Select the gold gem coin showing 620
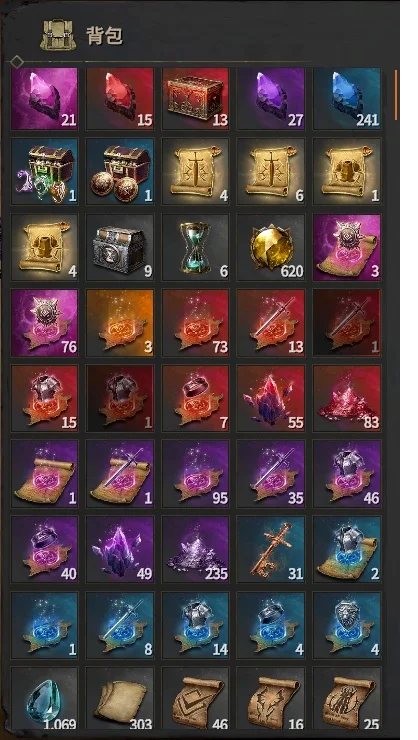Image resolution: width=418 pixels, height=740 pixels. click(271, 248)
